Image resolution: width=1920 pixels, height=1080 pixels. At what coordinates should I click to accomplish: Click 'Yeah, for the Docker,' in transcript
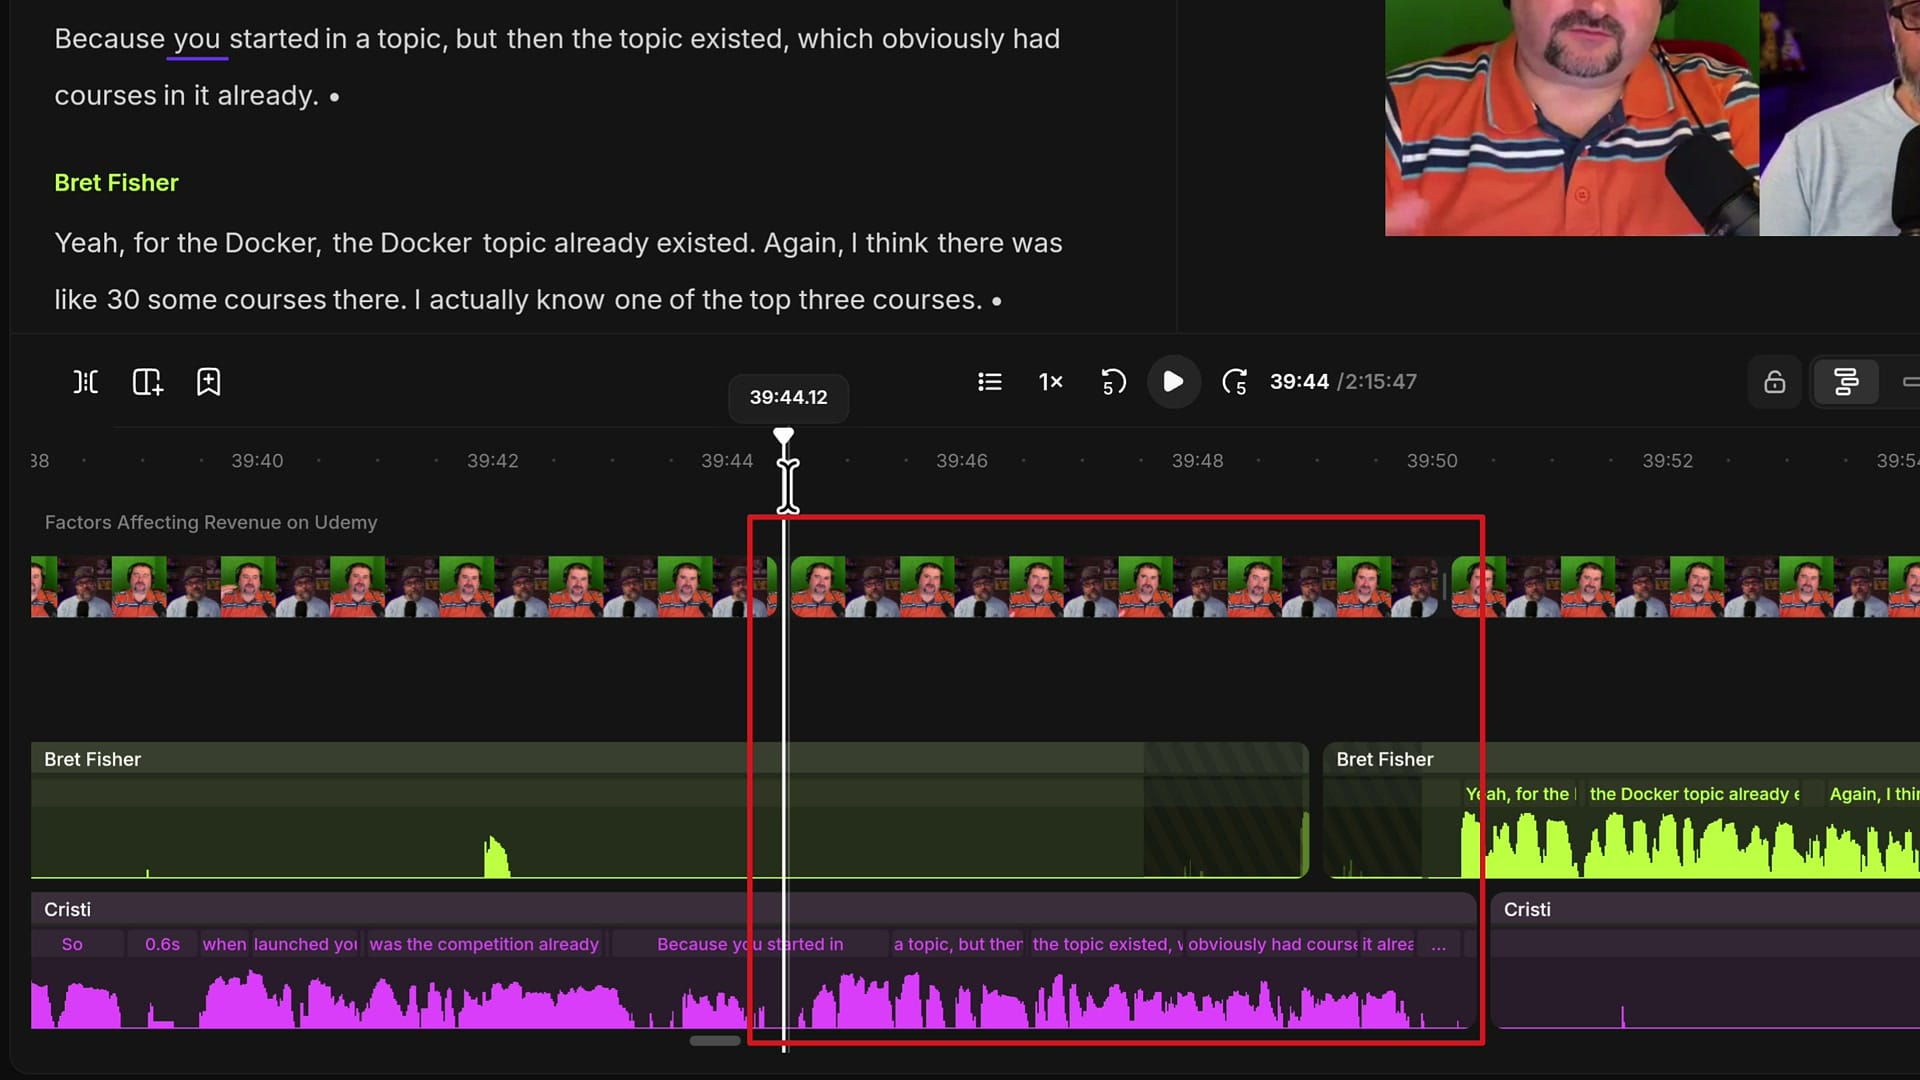[x=188, y=243]
